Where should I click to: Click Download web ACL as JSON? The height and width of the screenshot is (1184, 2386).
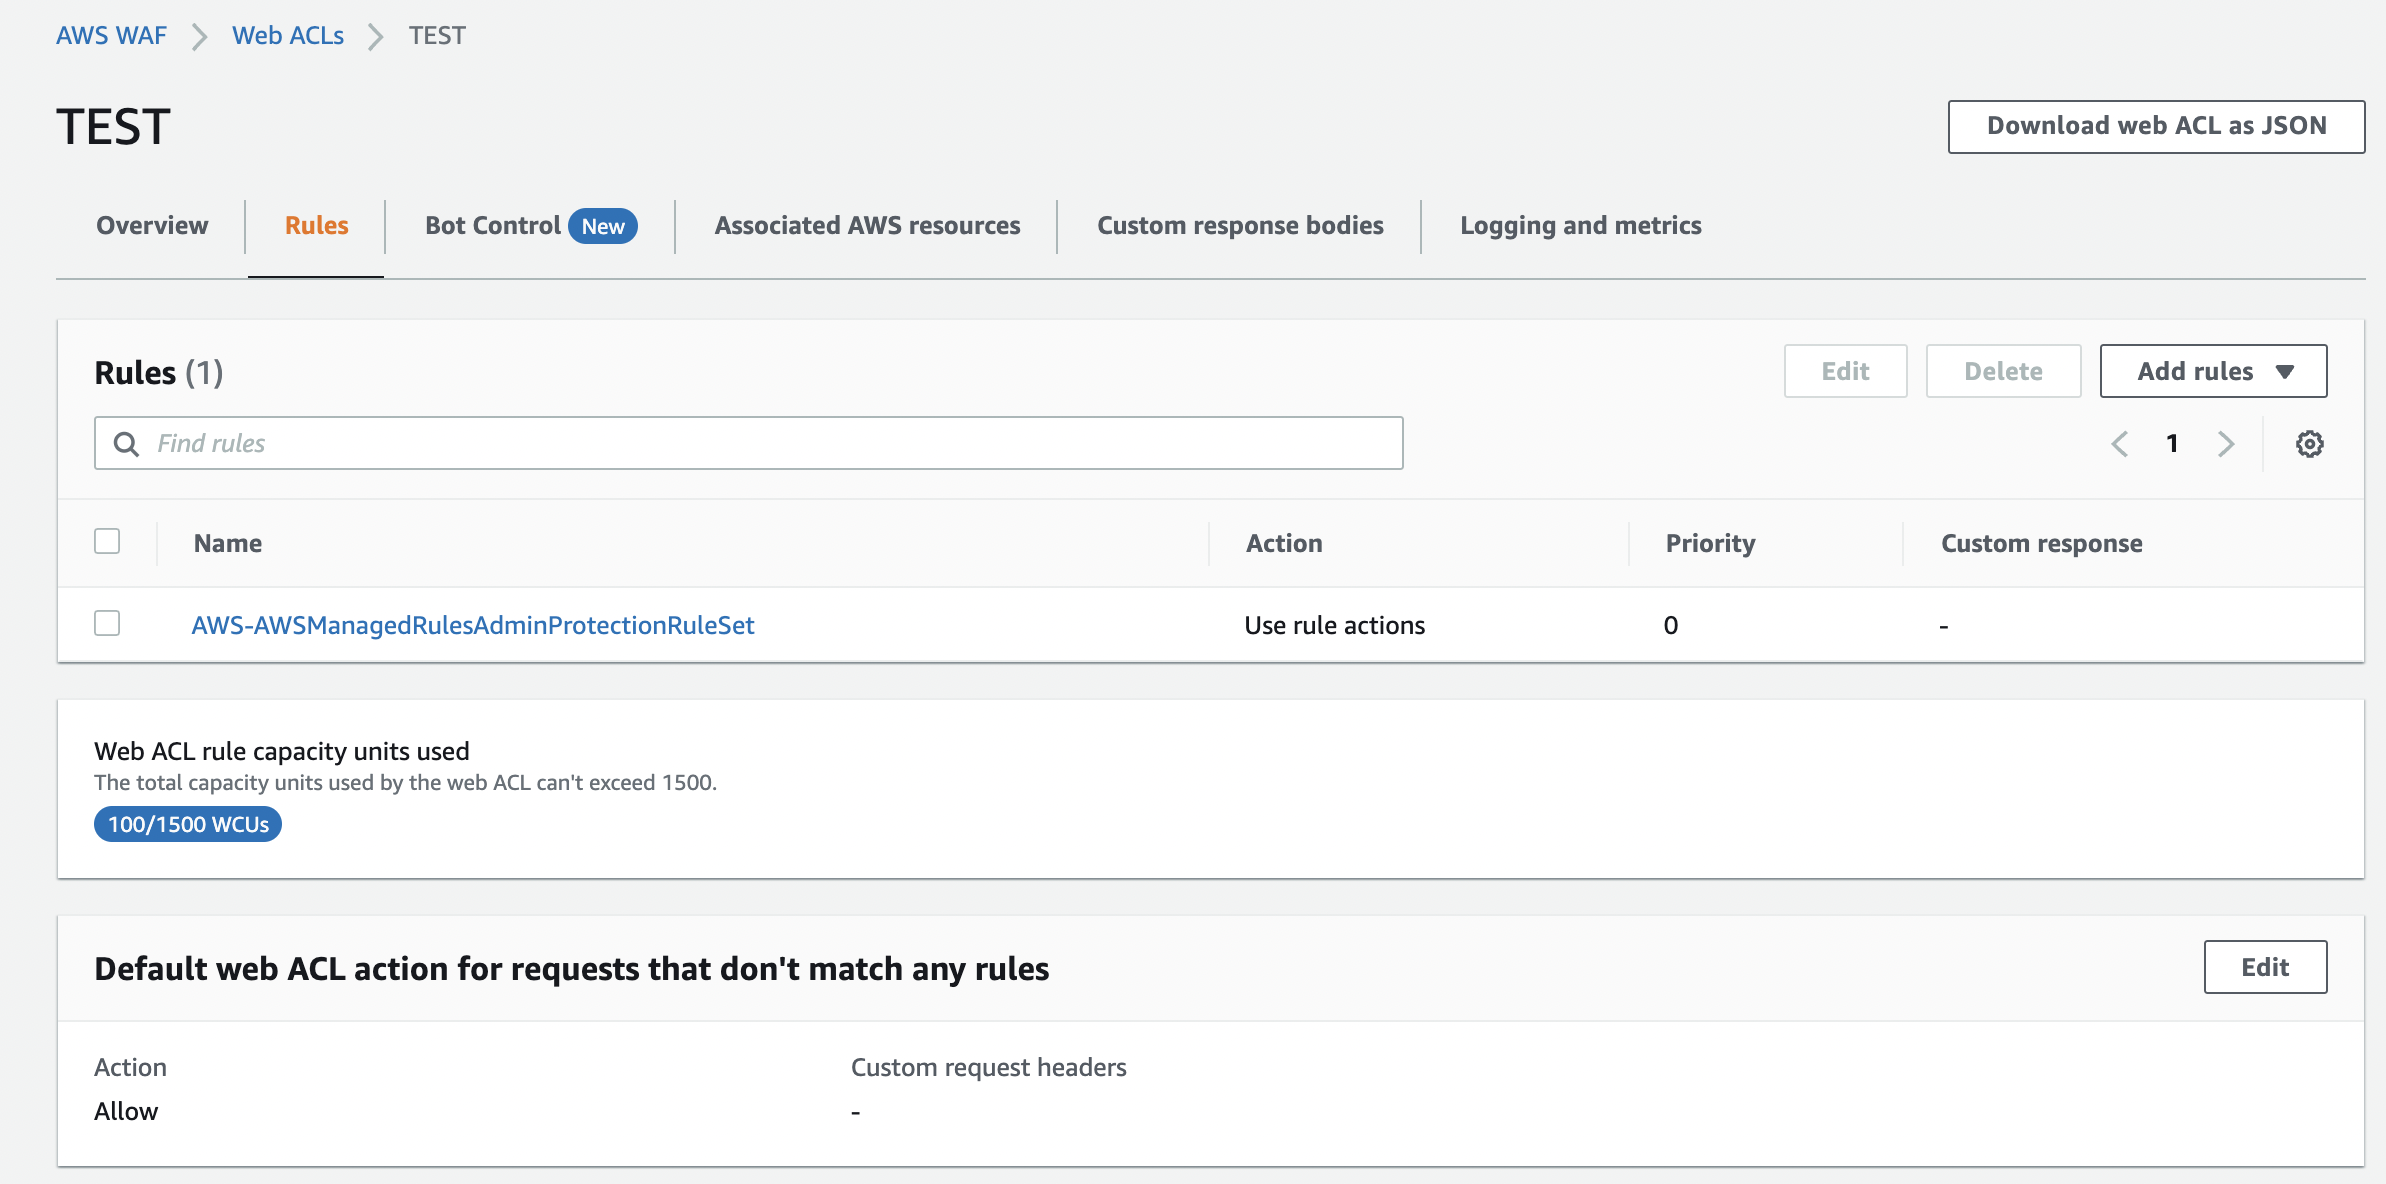(x=2156, y=126)
